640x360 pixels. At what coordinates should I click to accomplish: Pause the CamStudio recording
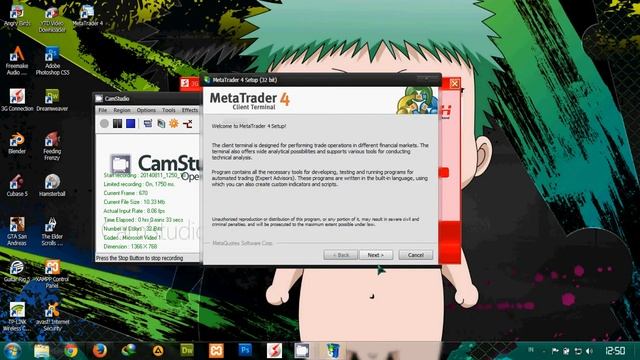(118, 123)
